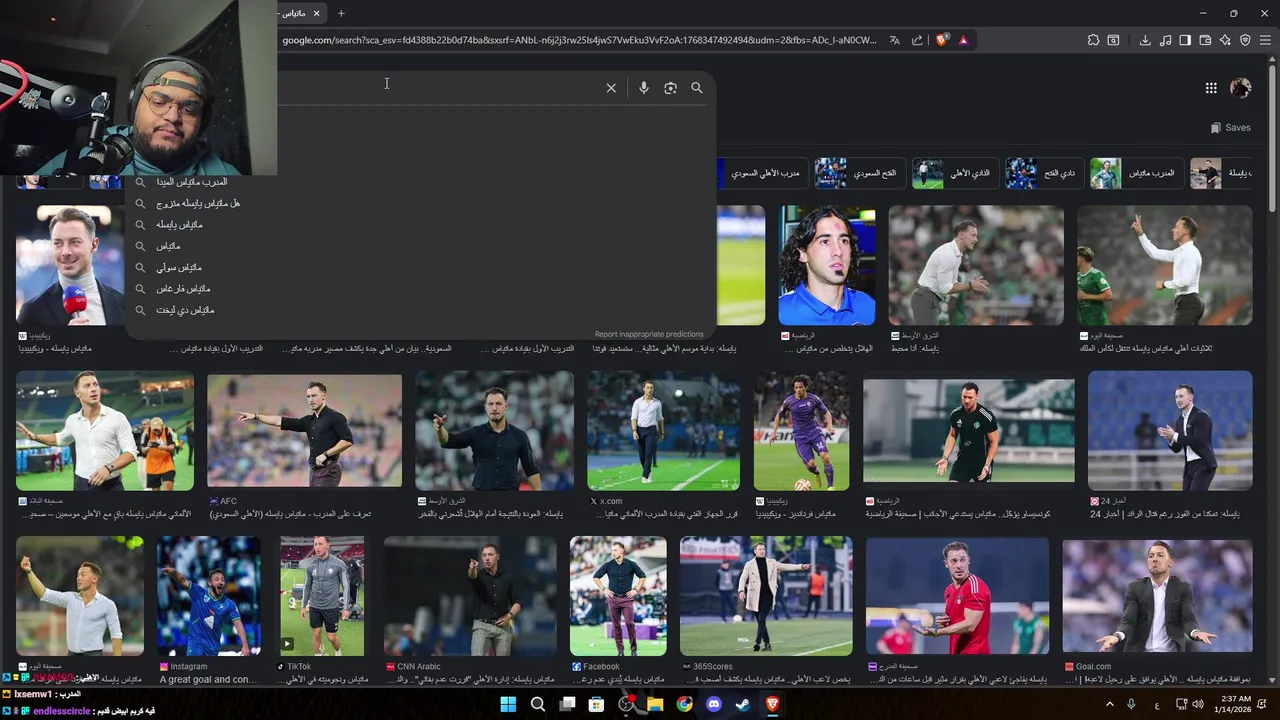Screen dimensions: 1280x720
Task: Open 365Scores coach in coat image
Action: [766, 596]
